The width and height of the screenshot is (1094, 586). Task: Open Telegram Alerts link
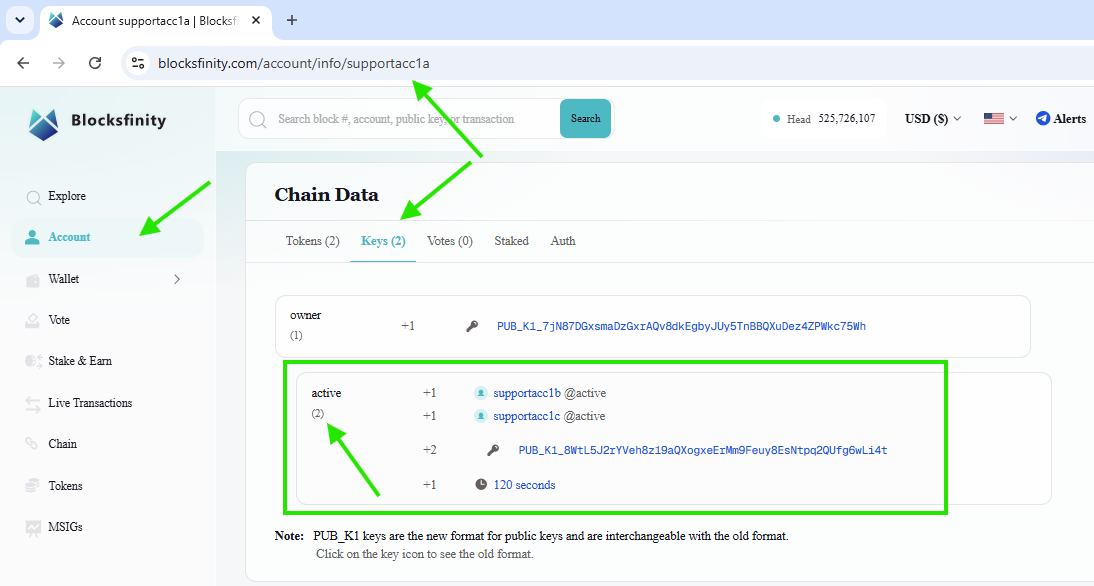point(1061,119)
